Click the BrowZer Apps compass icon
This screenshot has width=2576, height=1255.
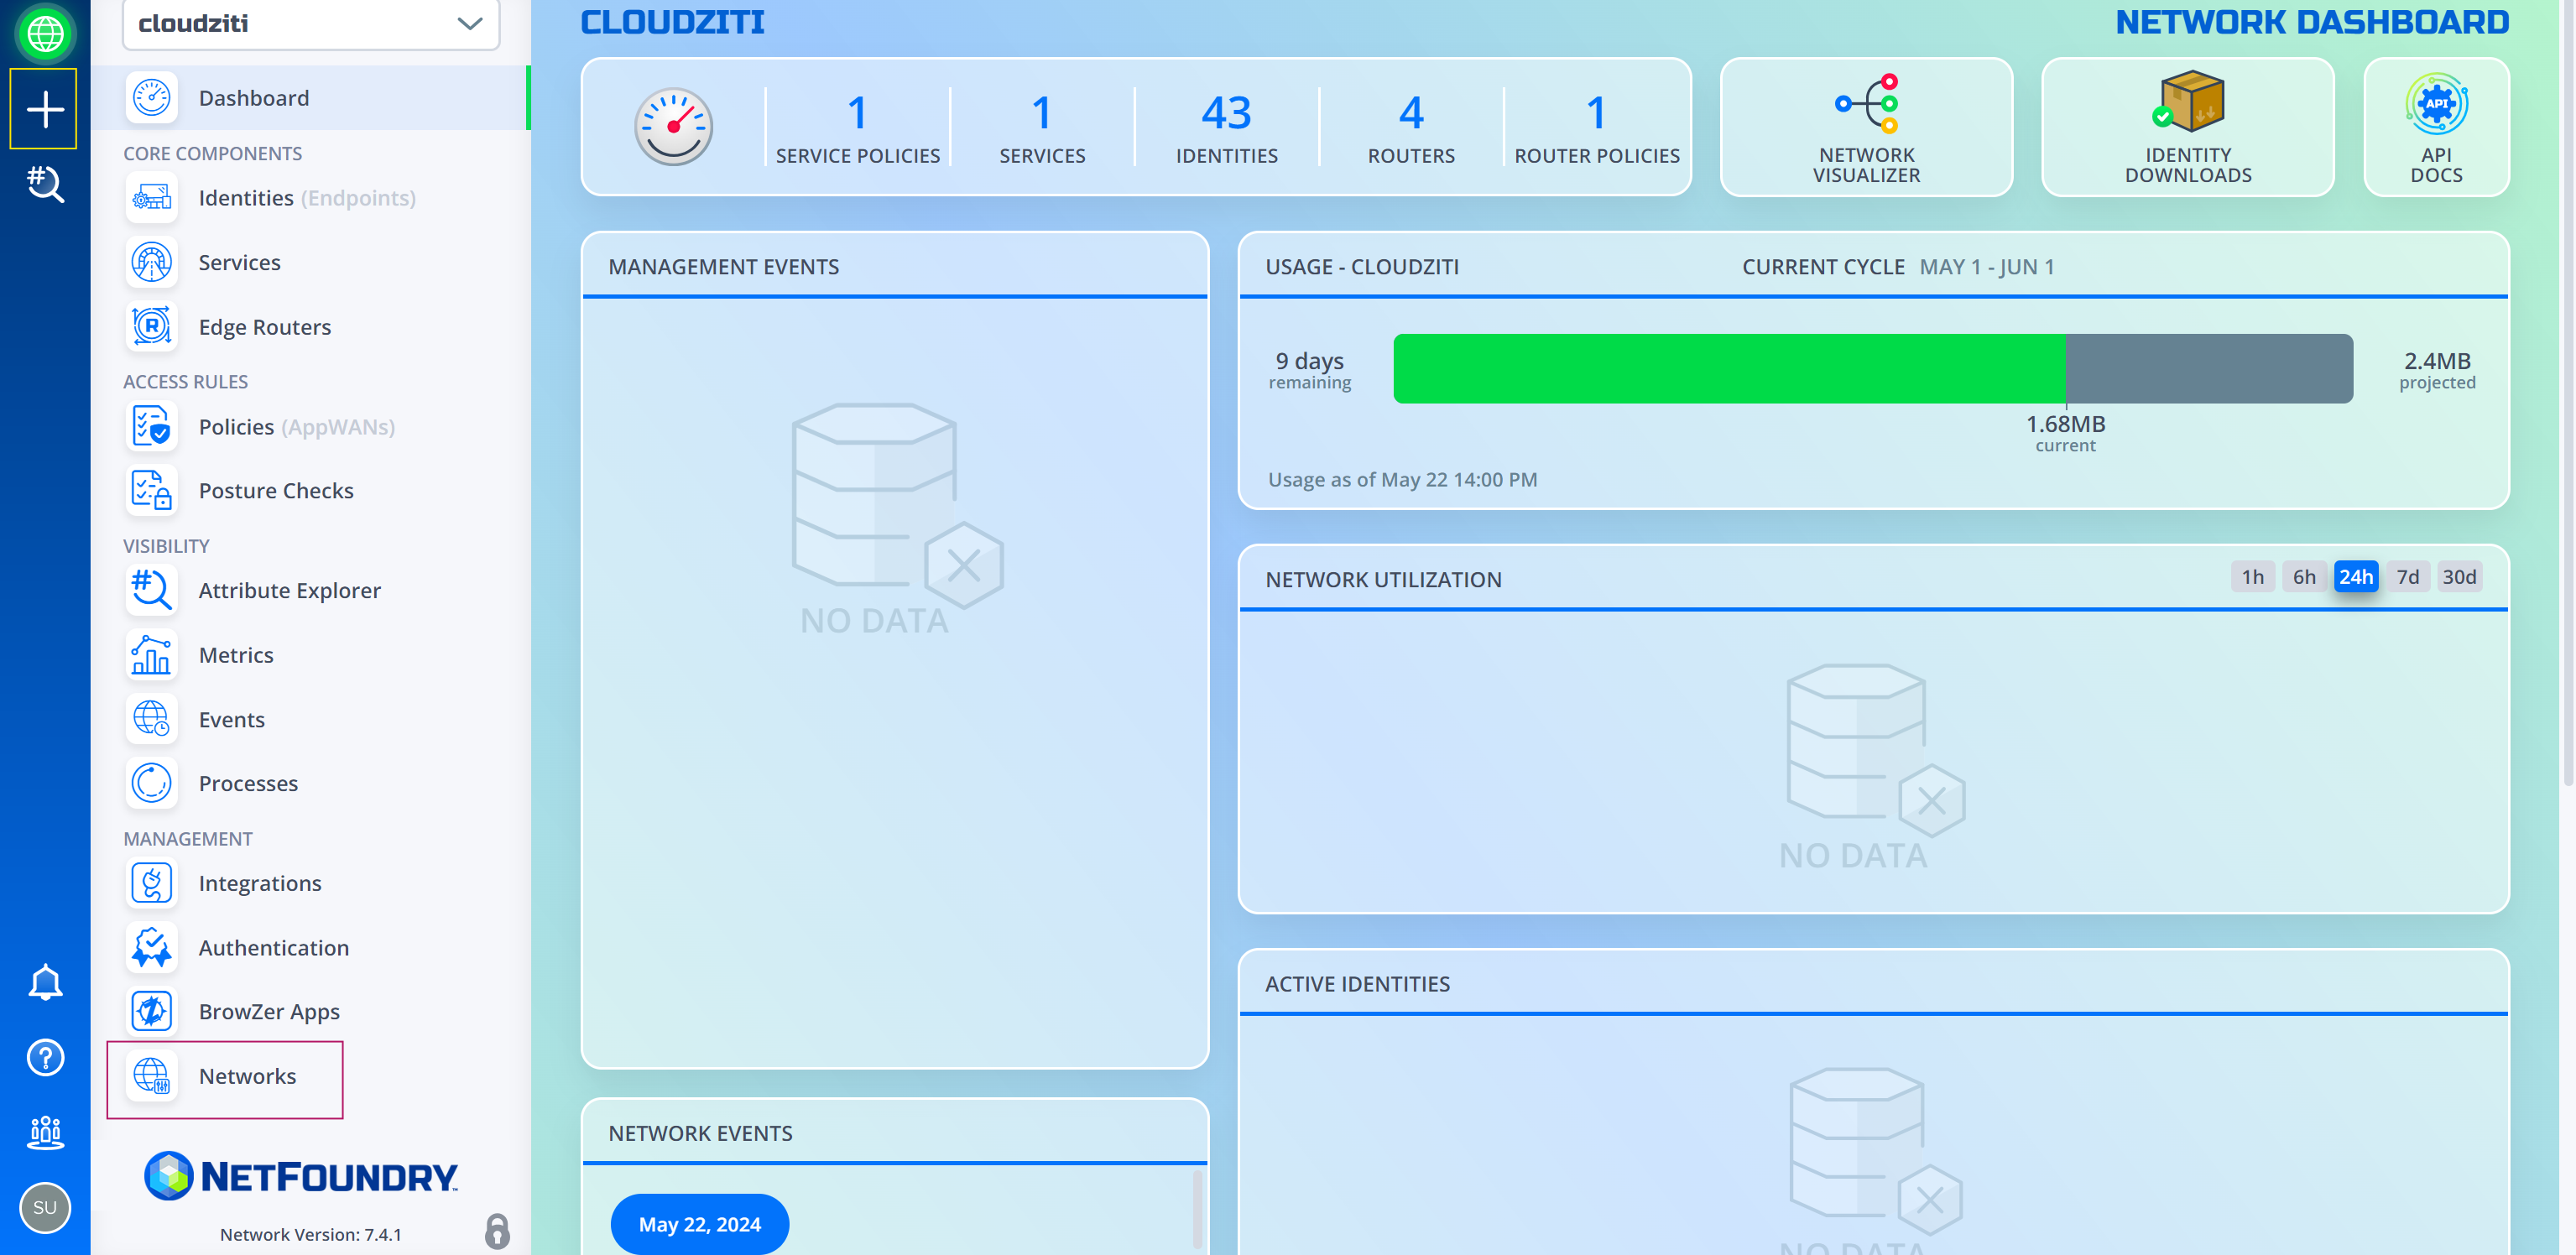pos(152,1011)
